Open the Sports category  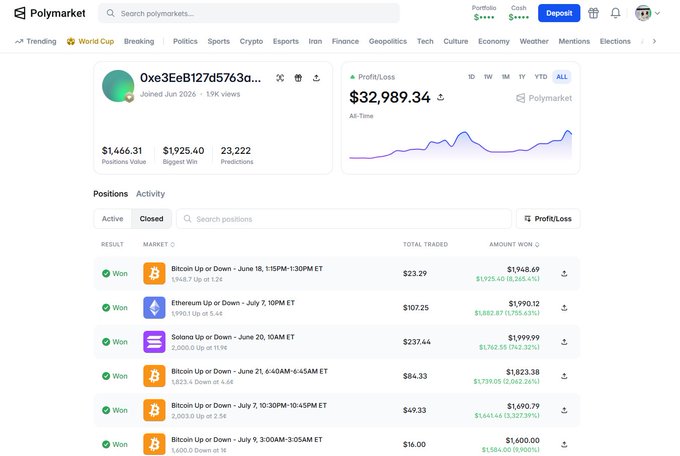[x=219, y=41]
